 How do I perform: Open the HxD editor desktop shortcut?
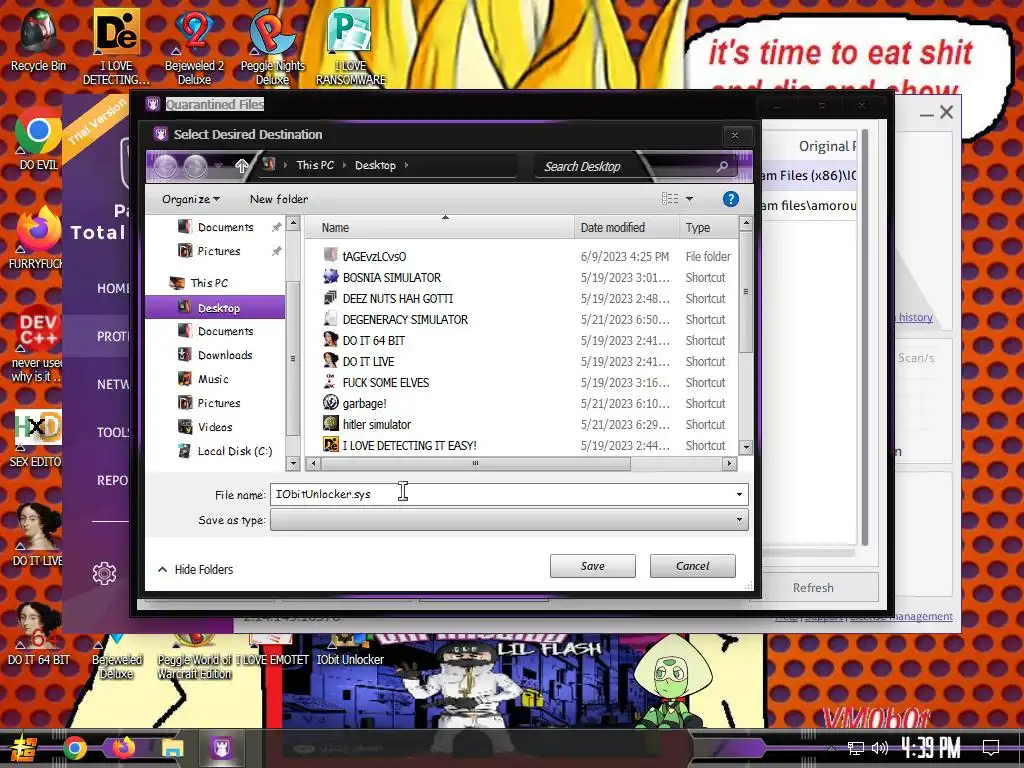click(x=36, y=438)
